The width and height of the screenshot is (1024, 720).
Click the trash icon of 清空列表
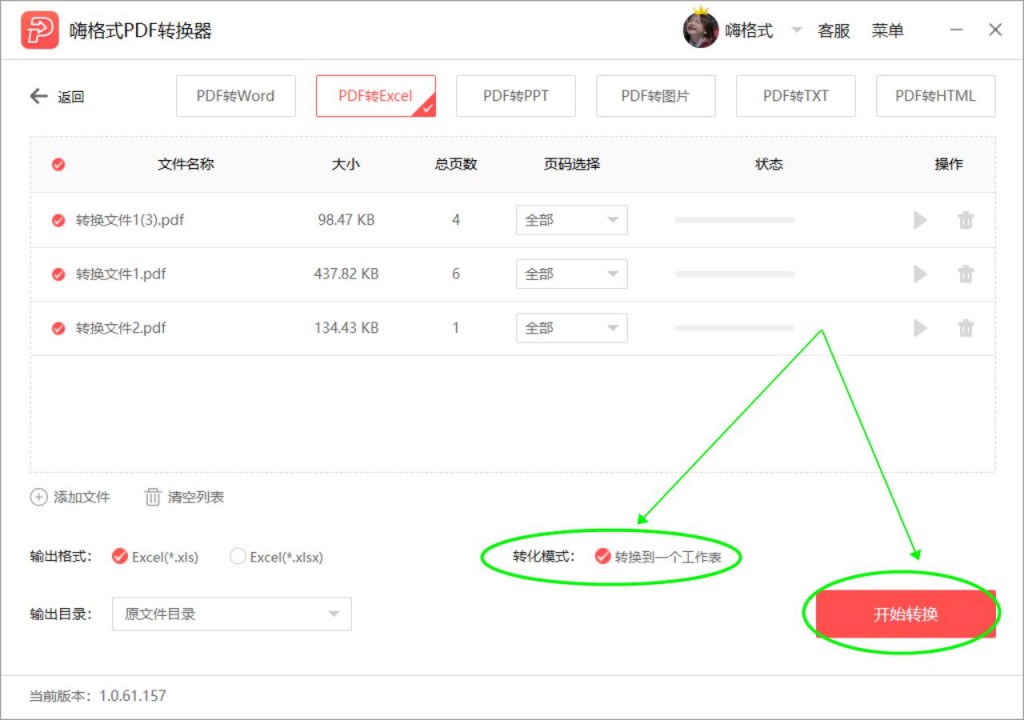pyautogui.click(x=152, y=497)
